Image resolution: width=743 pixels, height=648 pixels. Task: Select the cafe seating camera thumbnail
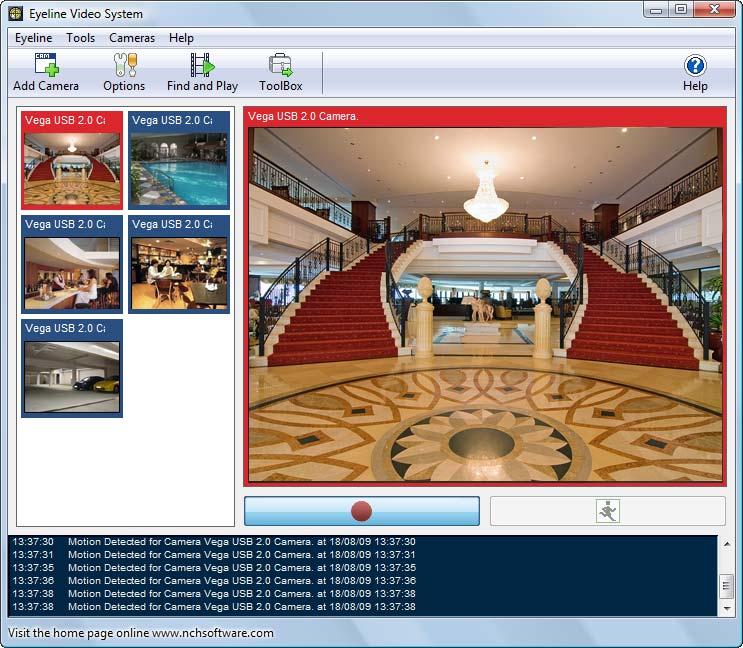pos(179,272)
